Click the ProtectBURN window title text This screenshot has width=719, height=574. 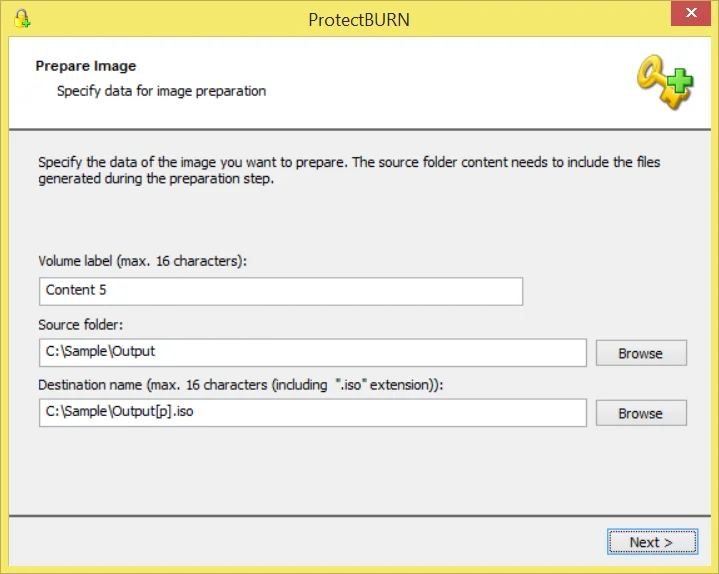pyautogui.click(x=359, y=19)
